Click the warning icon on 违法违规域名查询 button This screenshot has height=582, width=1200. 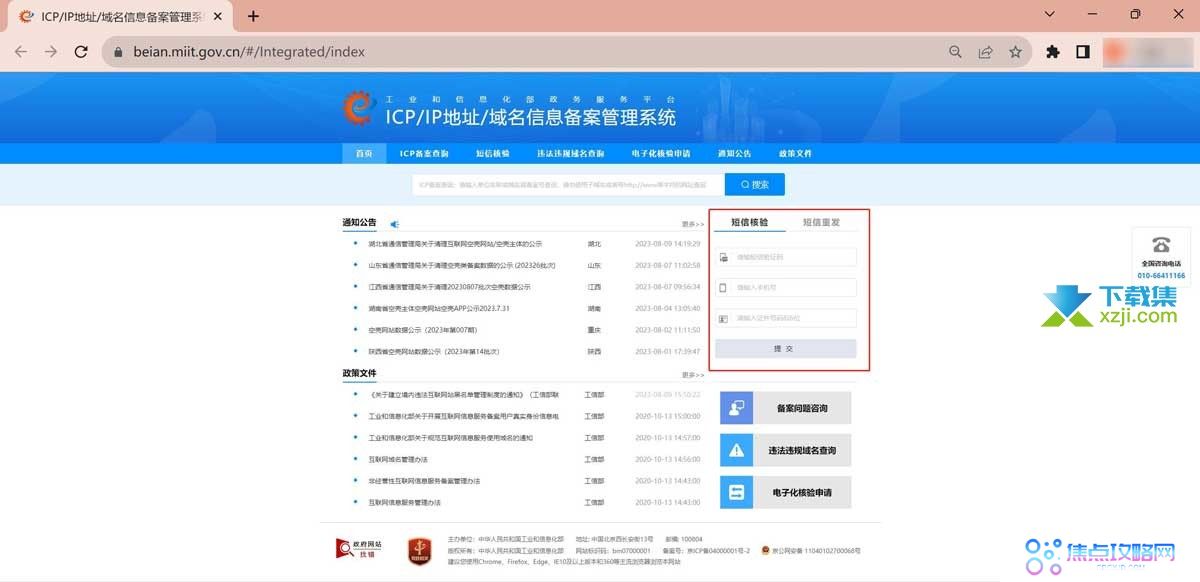pyautogui.click(x=736, y=450)
